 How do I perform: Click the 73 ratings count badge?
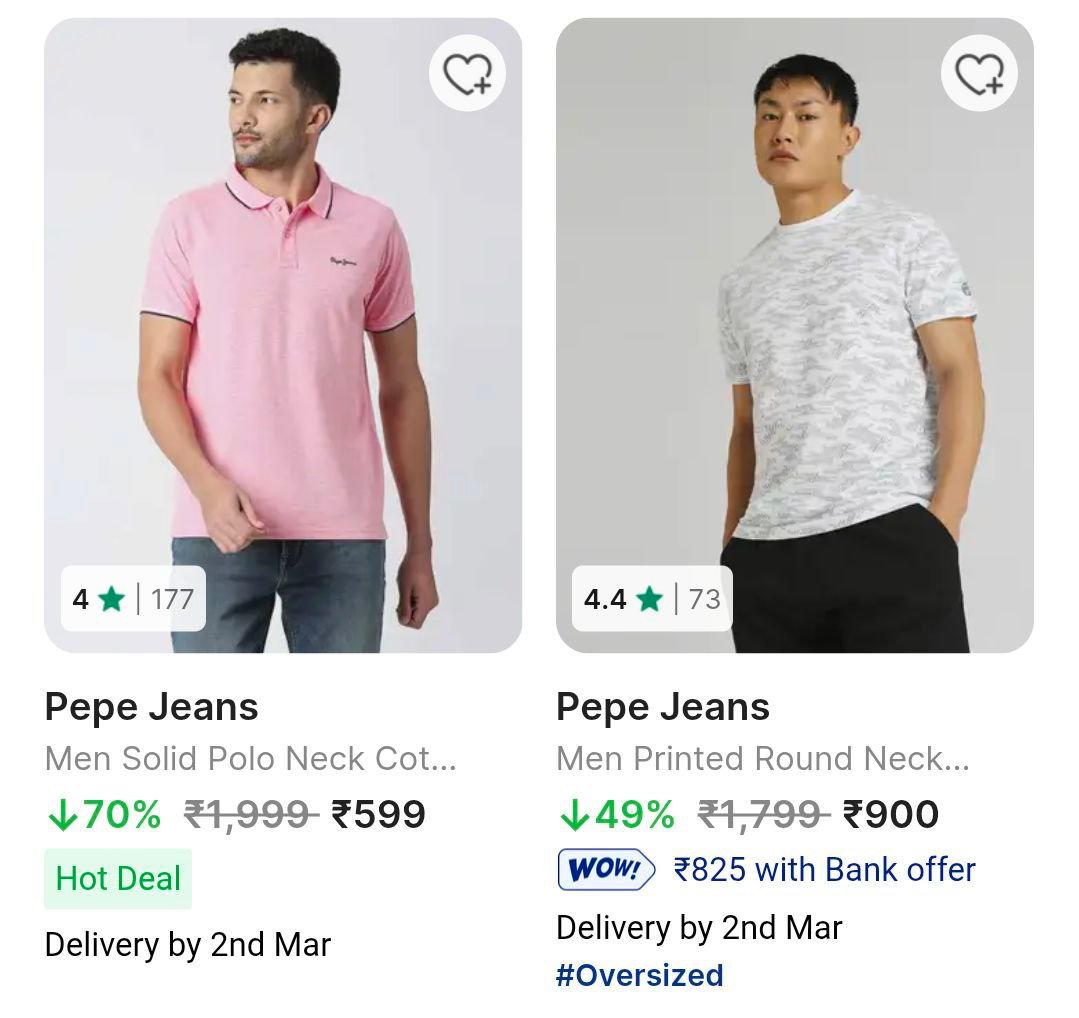tap(704, 599)
